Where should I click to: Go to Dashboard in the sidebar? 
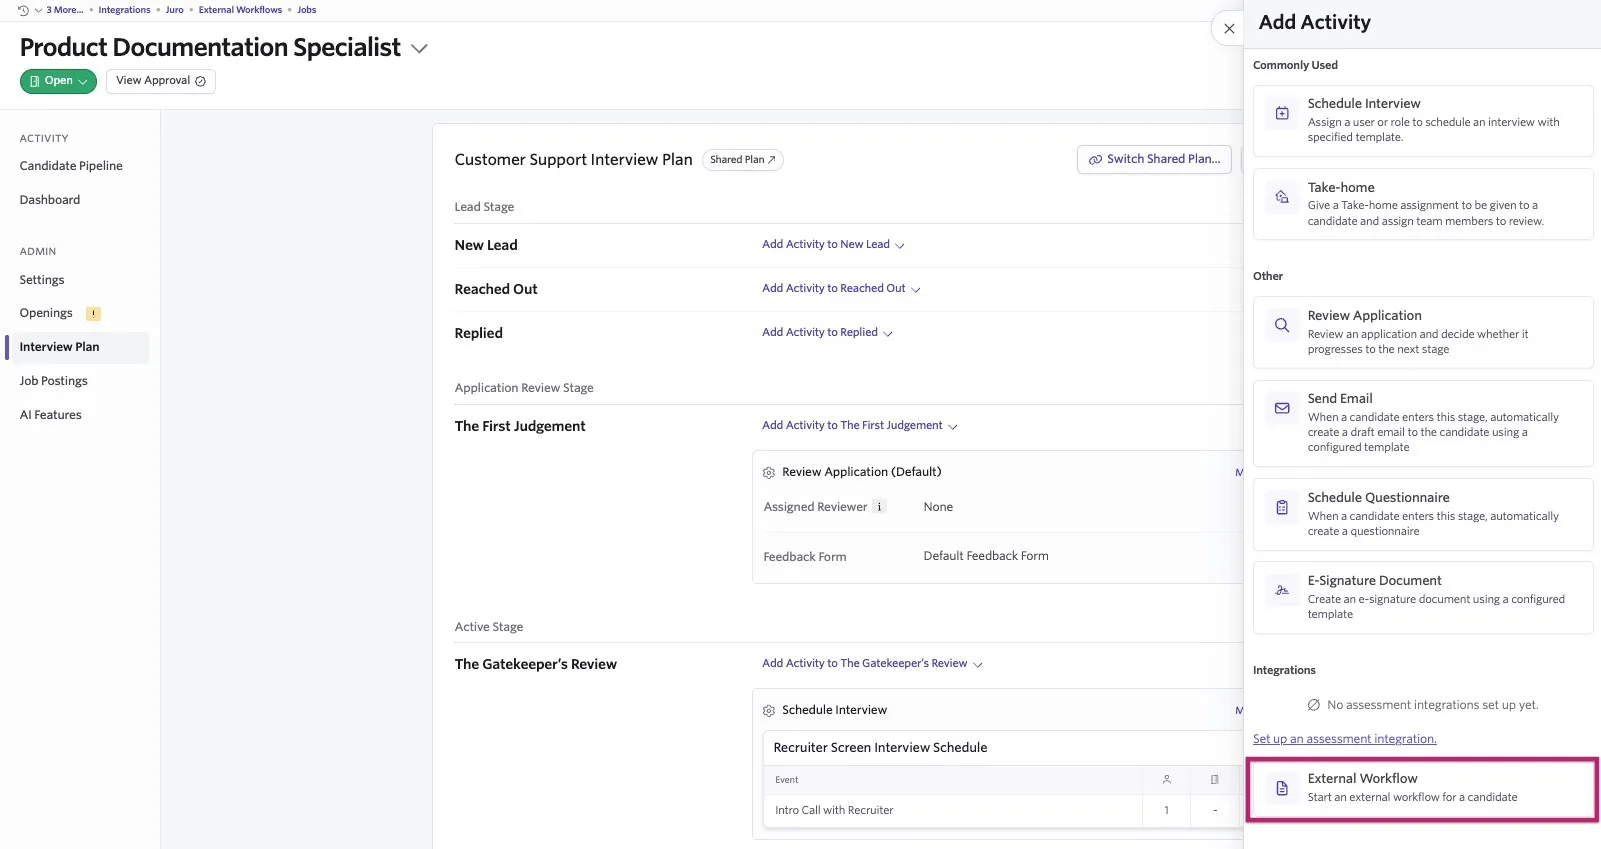[50, 200]
